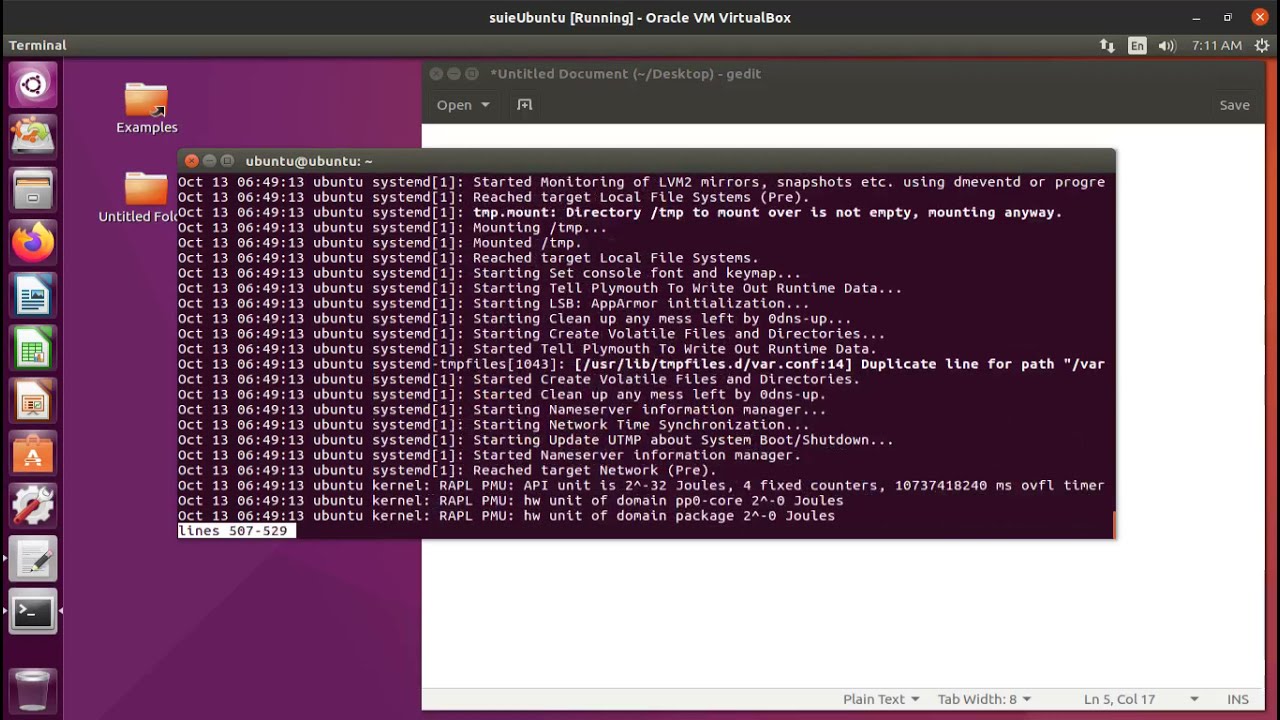Select the Untitled Folder desktop icon
Screen dimensions: 1280x720
click(x=140, y=197)
